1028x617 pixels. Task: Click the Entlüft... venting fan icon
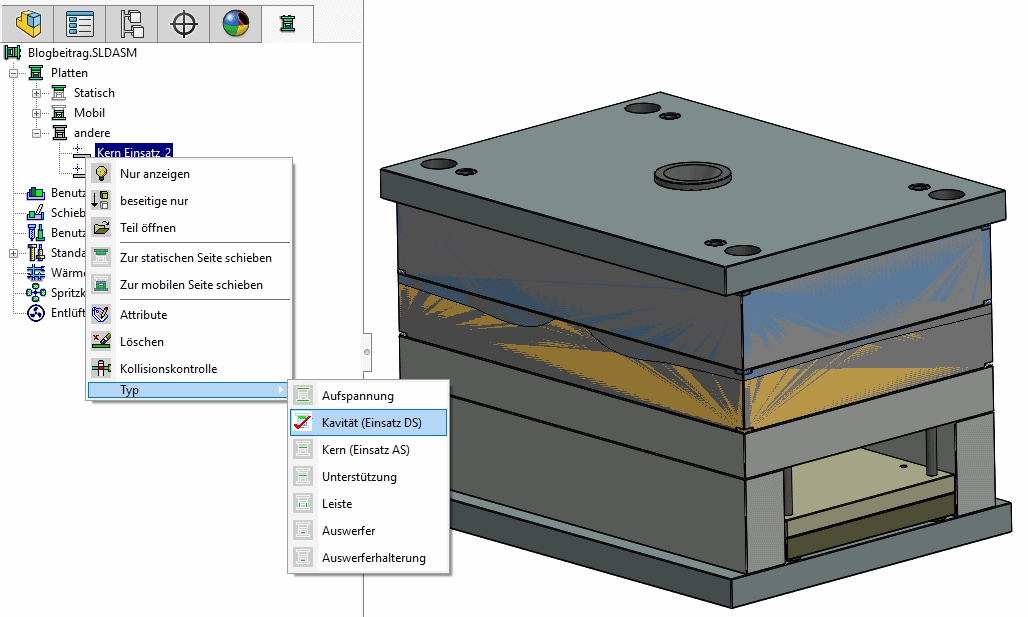coord(35,313)
